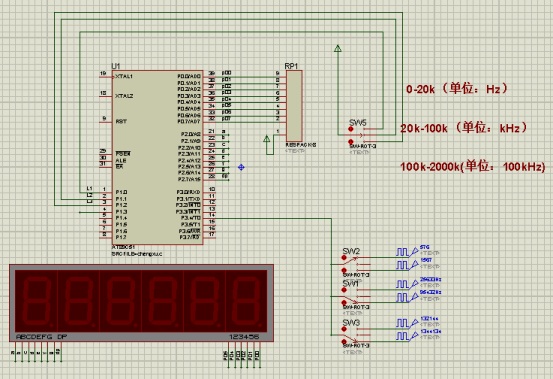The width and height of the screenshot is (553, 379).
Task: Toggle SW5's upper red actuator dot
Action: click(x=351, y=129)
